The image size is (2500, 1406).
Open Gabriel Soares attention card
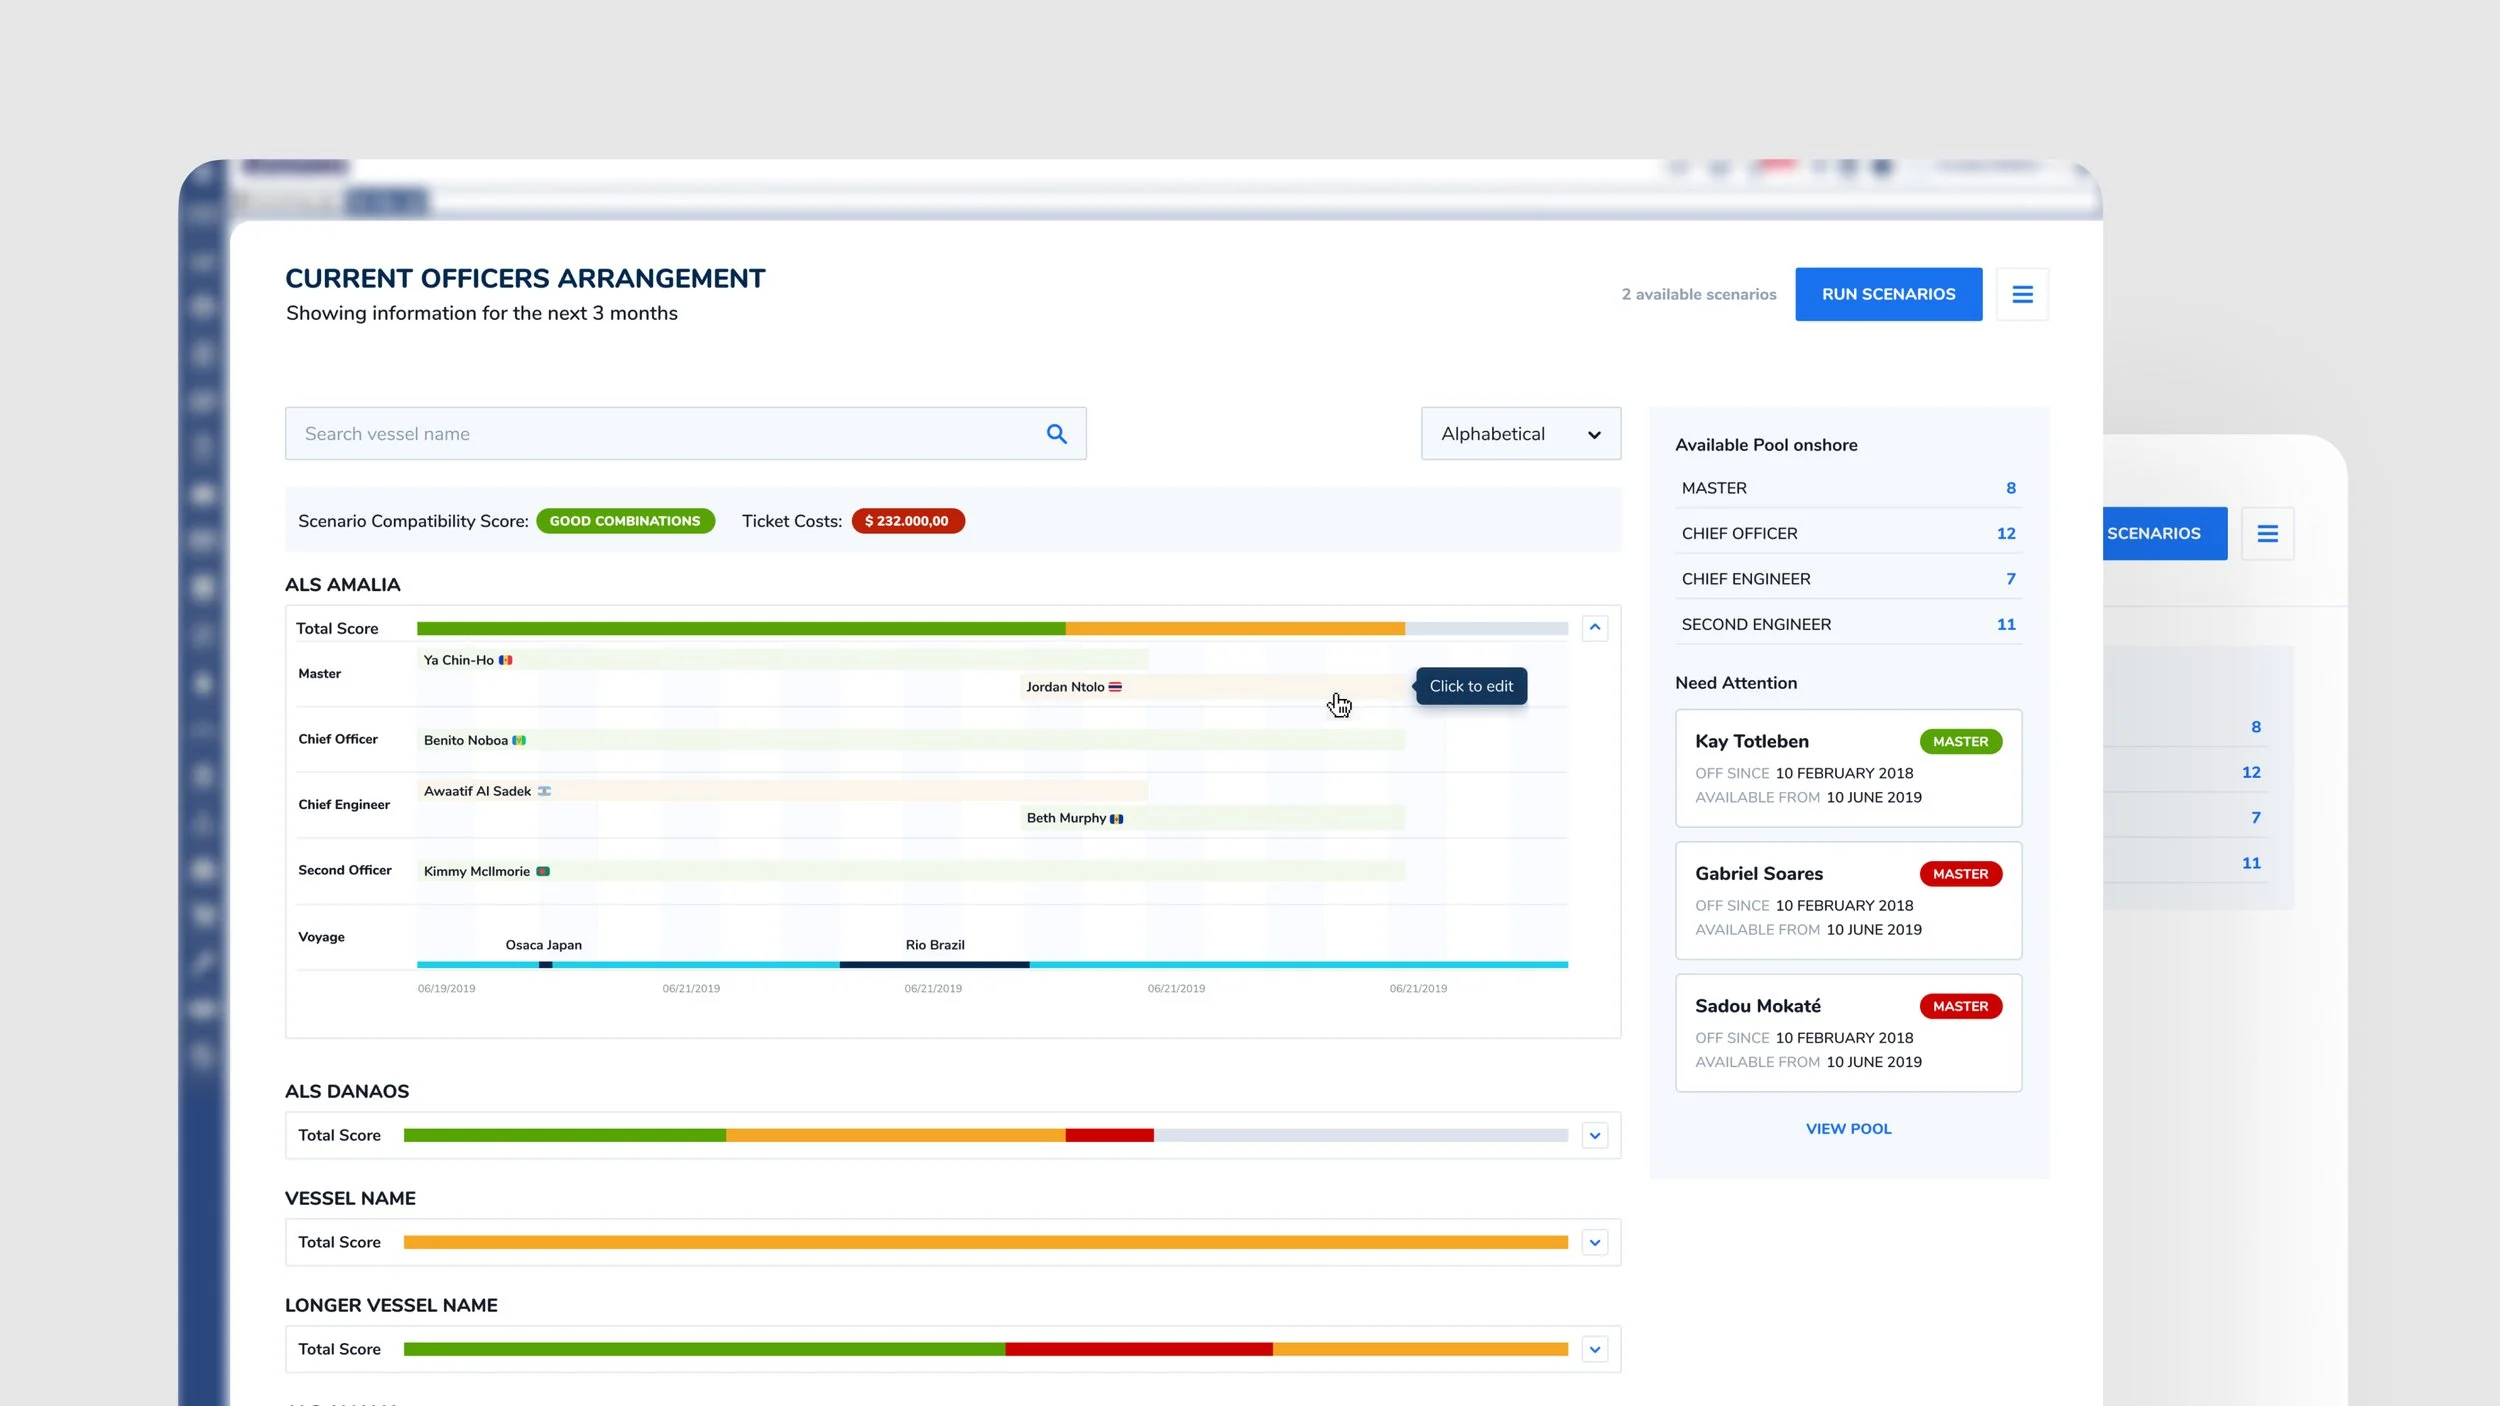point(1848,901)
